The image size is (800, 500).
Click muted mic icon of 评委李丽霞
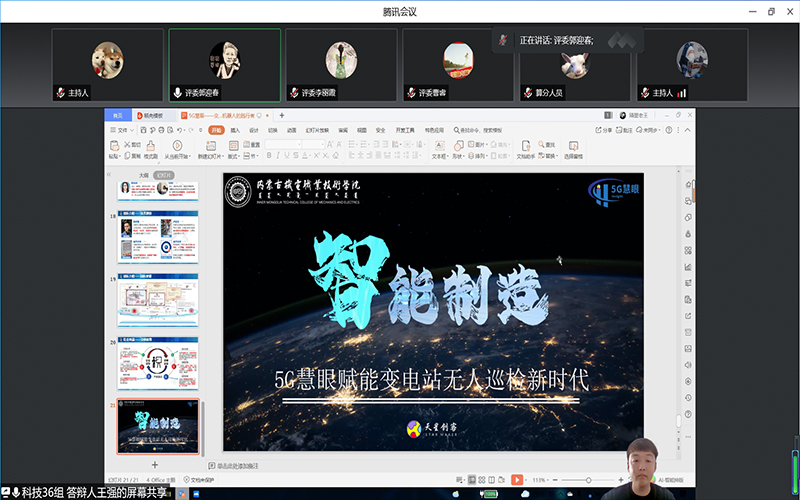click(295, 93)
